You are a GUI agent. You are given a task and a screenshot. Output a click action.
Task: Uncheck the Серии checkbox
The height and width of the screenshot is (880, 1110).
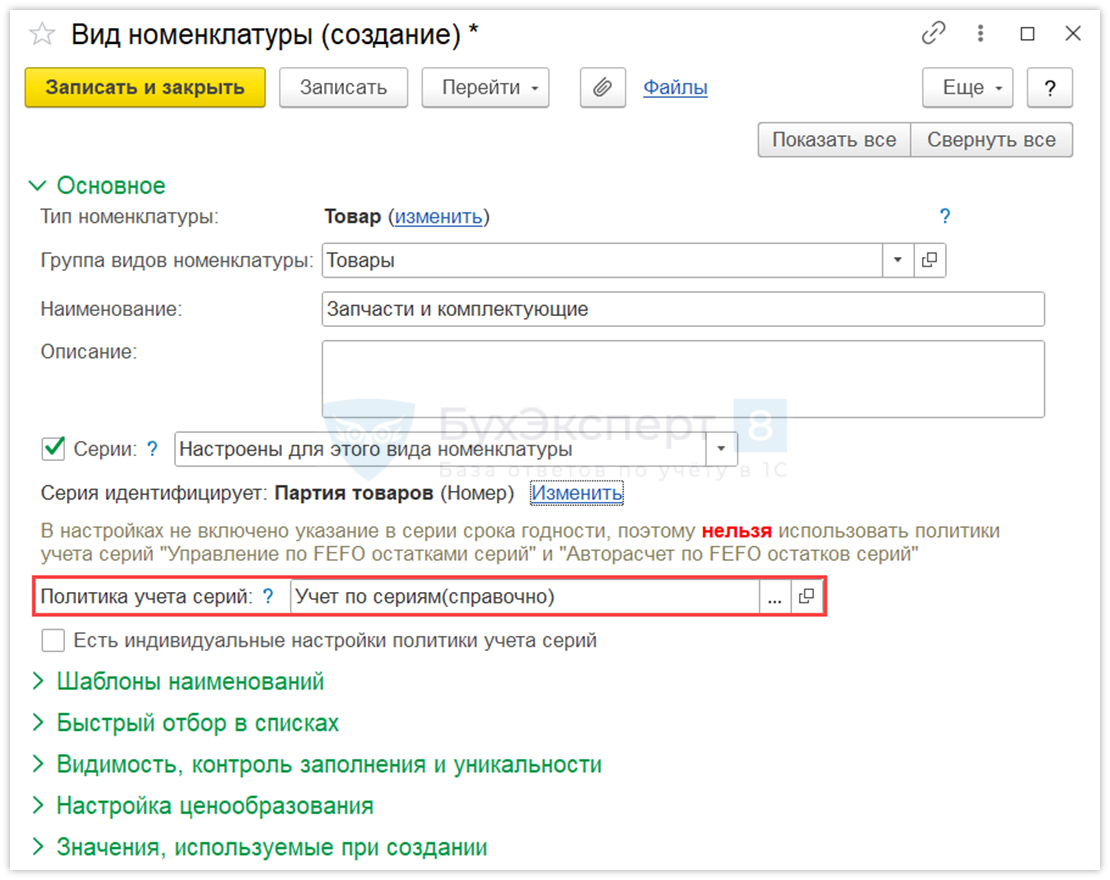(53, 449)
